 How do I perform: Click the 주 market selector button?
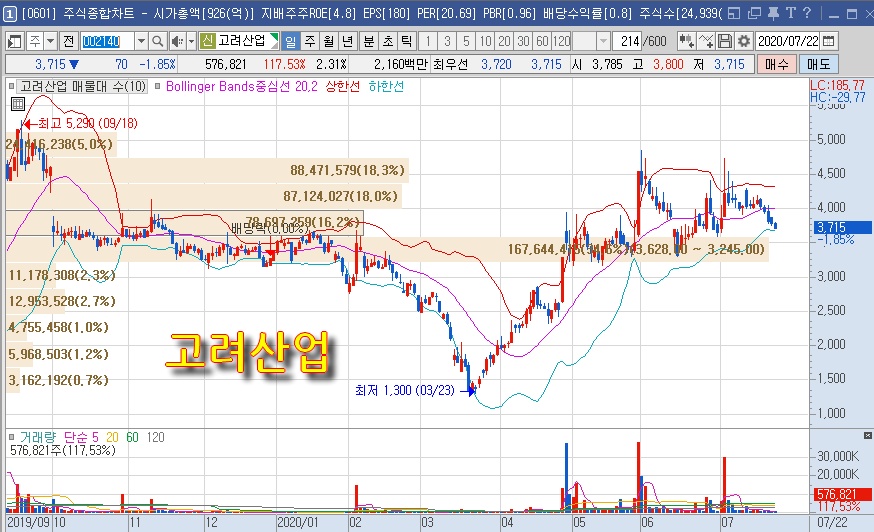pyautogui.click(x=35, y=41)
